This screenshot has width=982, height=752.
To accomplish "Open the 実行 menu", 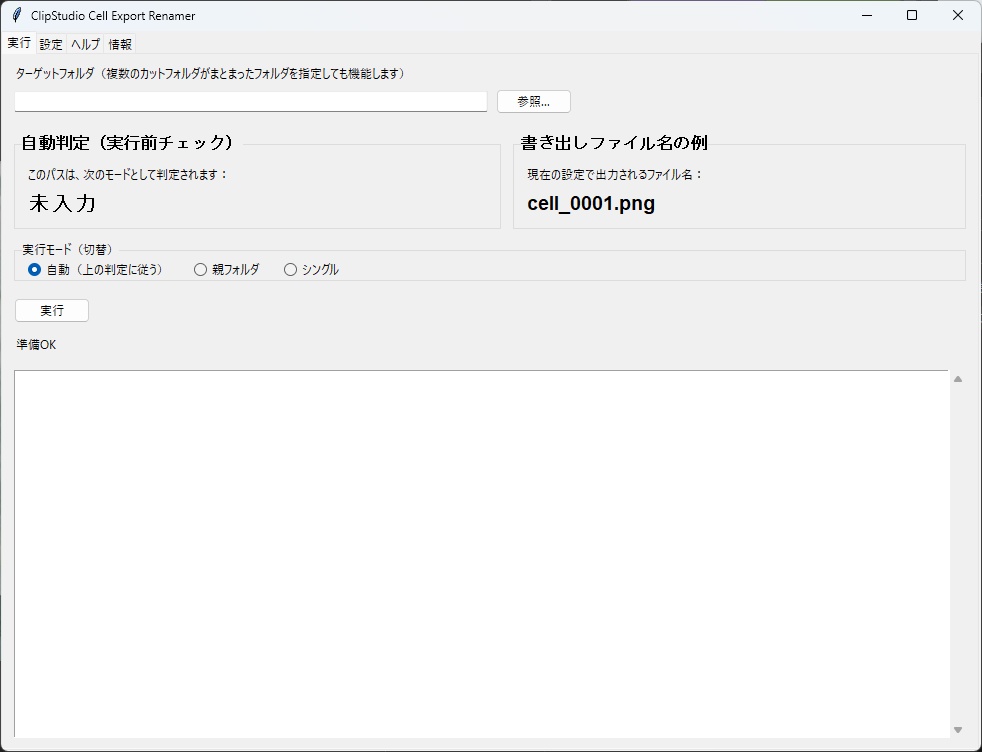I will pos(17,44).
